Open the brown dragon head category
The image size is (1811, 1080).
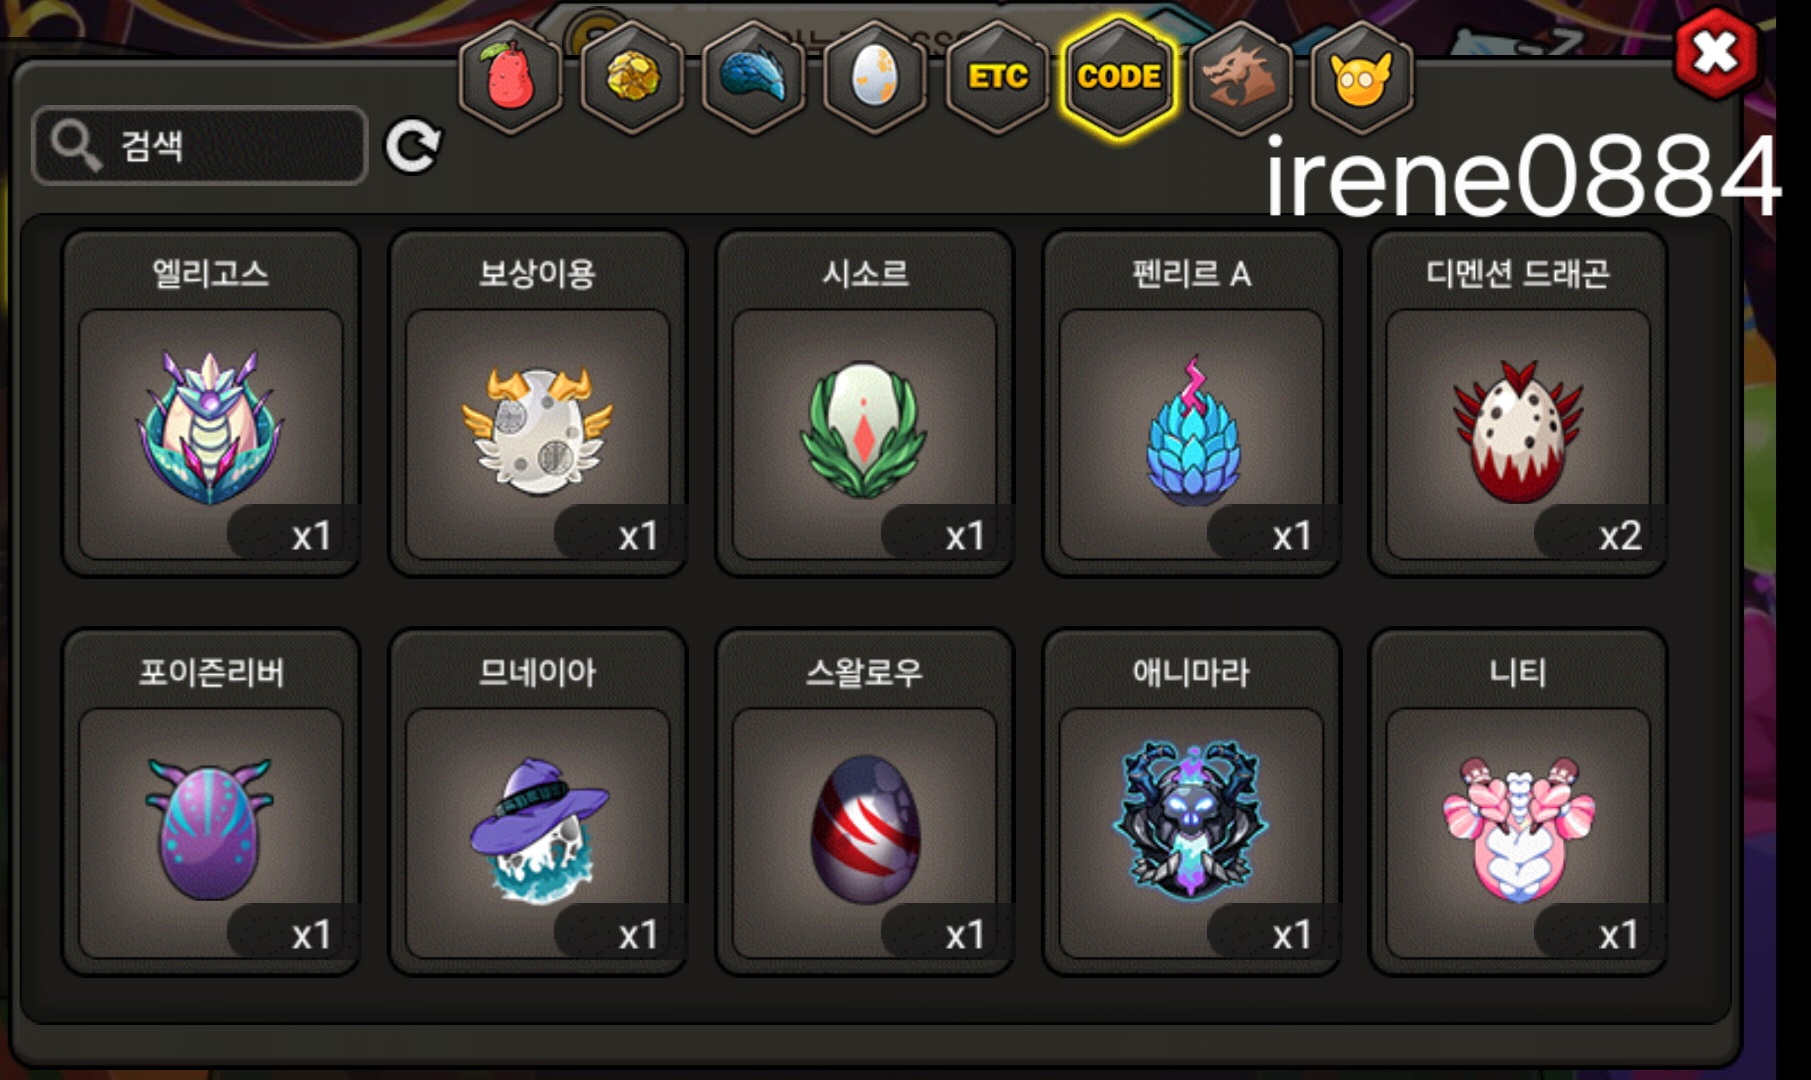pyautogui.click(x=1240, y=77)
